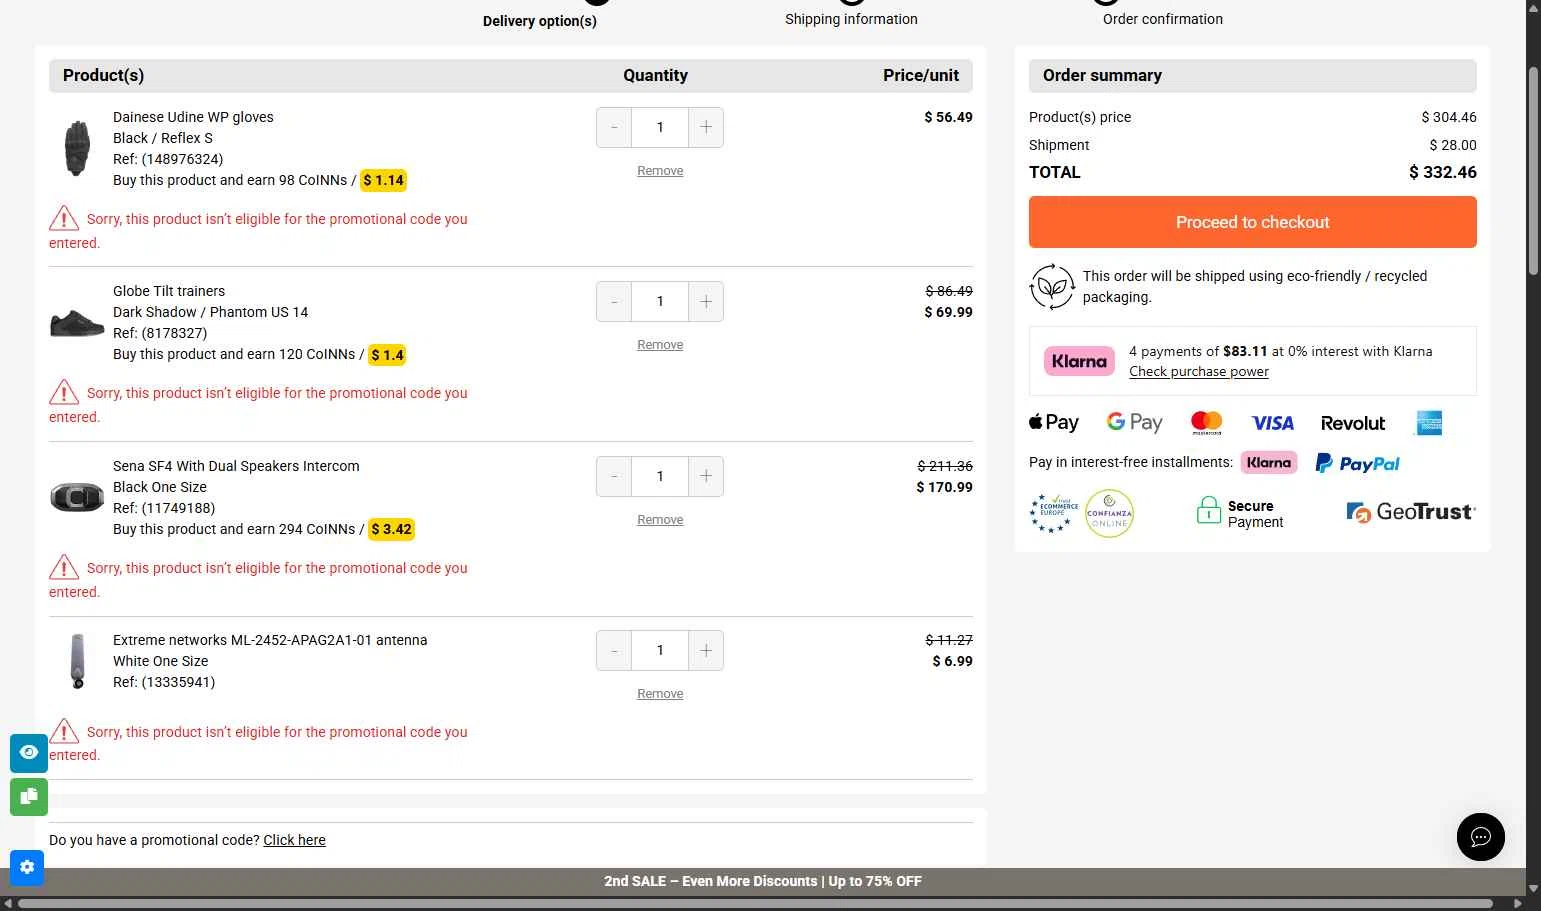Click the TOTAL $ 332.46 amount
Image resolution: width=1541 pixels, height=911 pixels.
tap(1443, 172)
